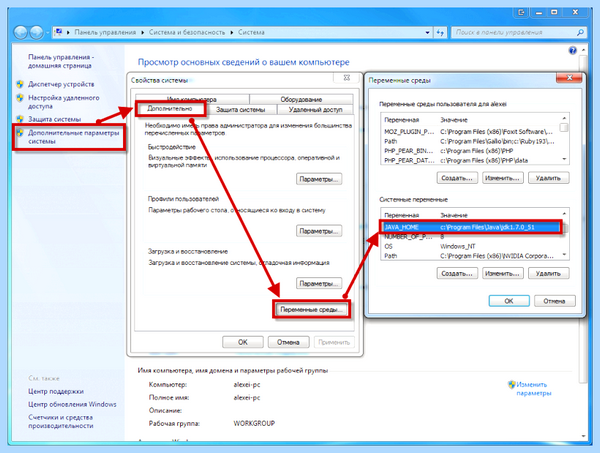
Task: Click Значение column header in system variables
Action: coord(454,215)
